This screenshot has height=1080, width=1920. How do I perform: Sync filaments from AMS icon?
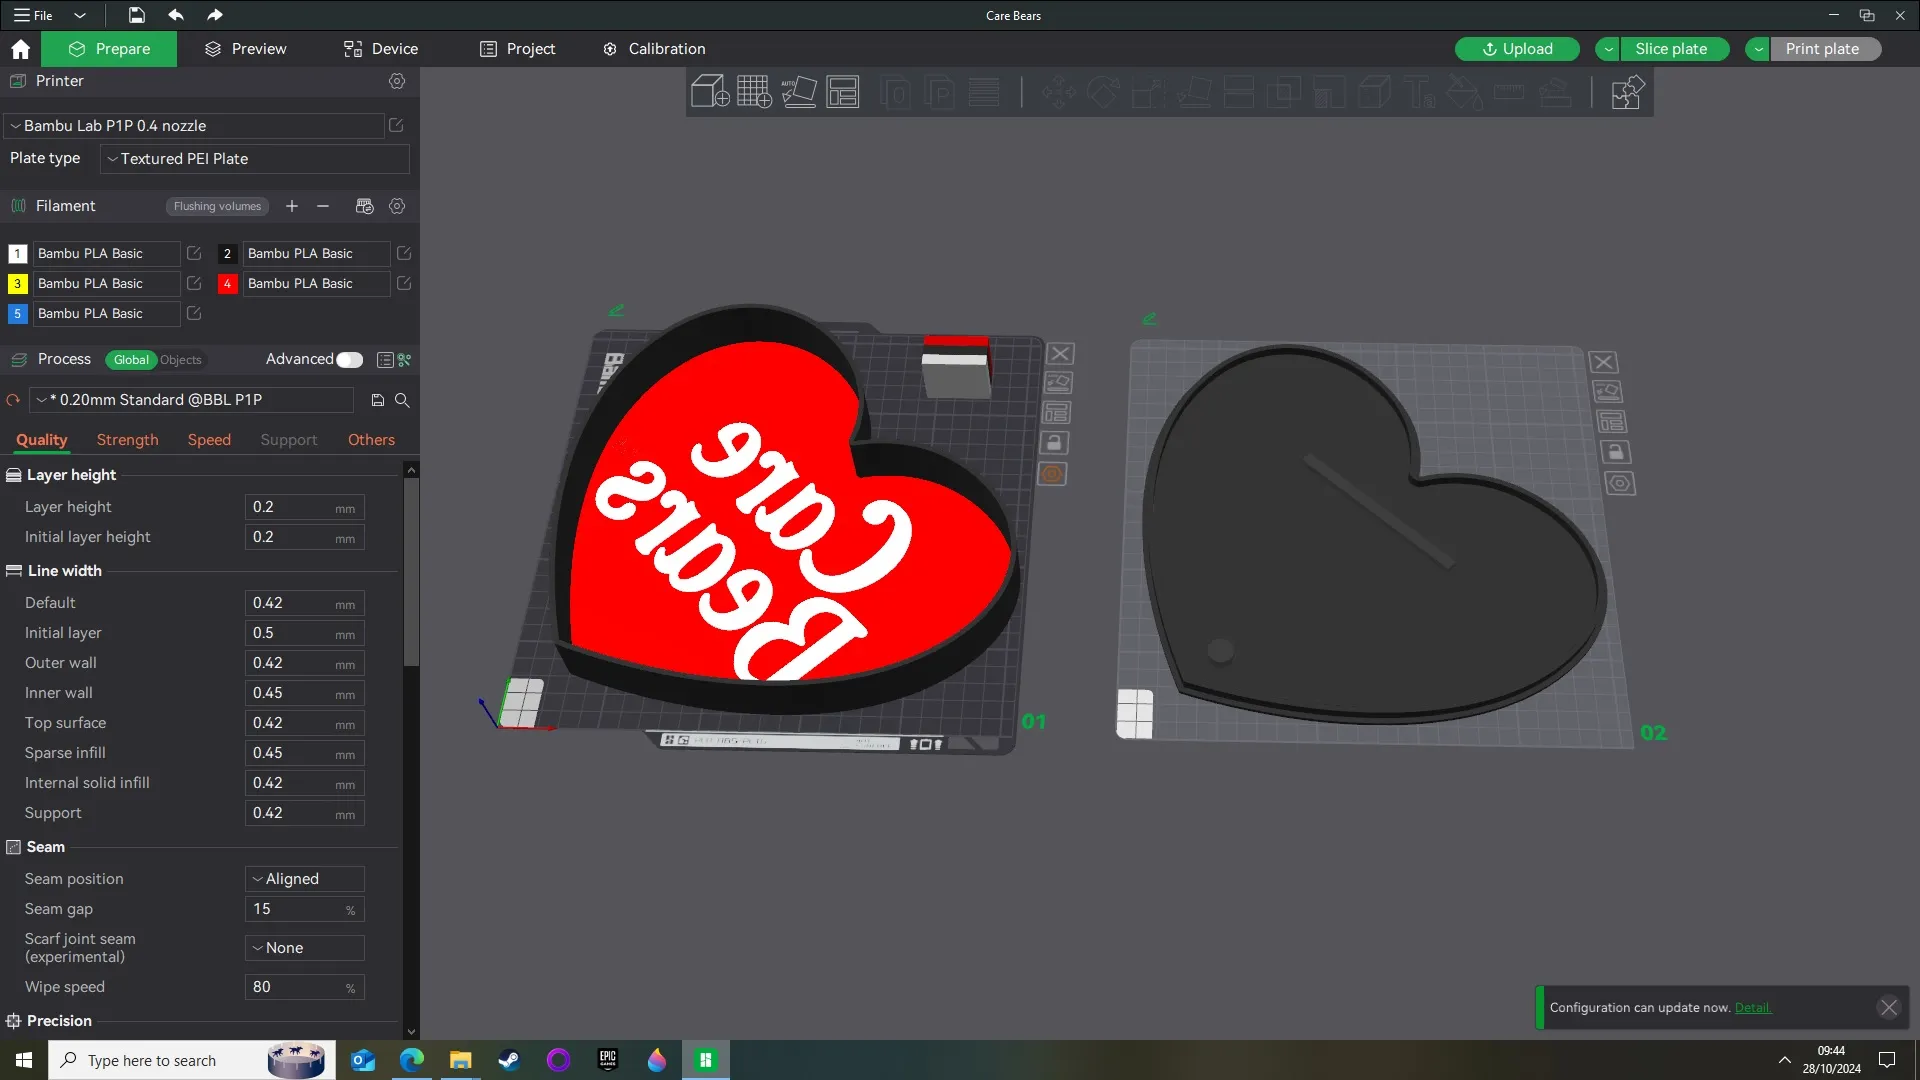pos(364,206)
